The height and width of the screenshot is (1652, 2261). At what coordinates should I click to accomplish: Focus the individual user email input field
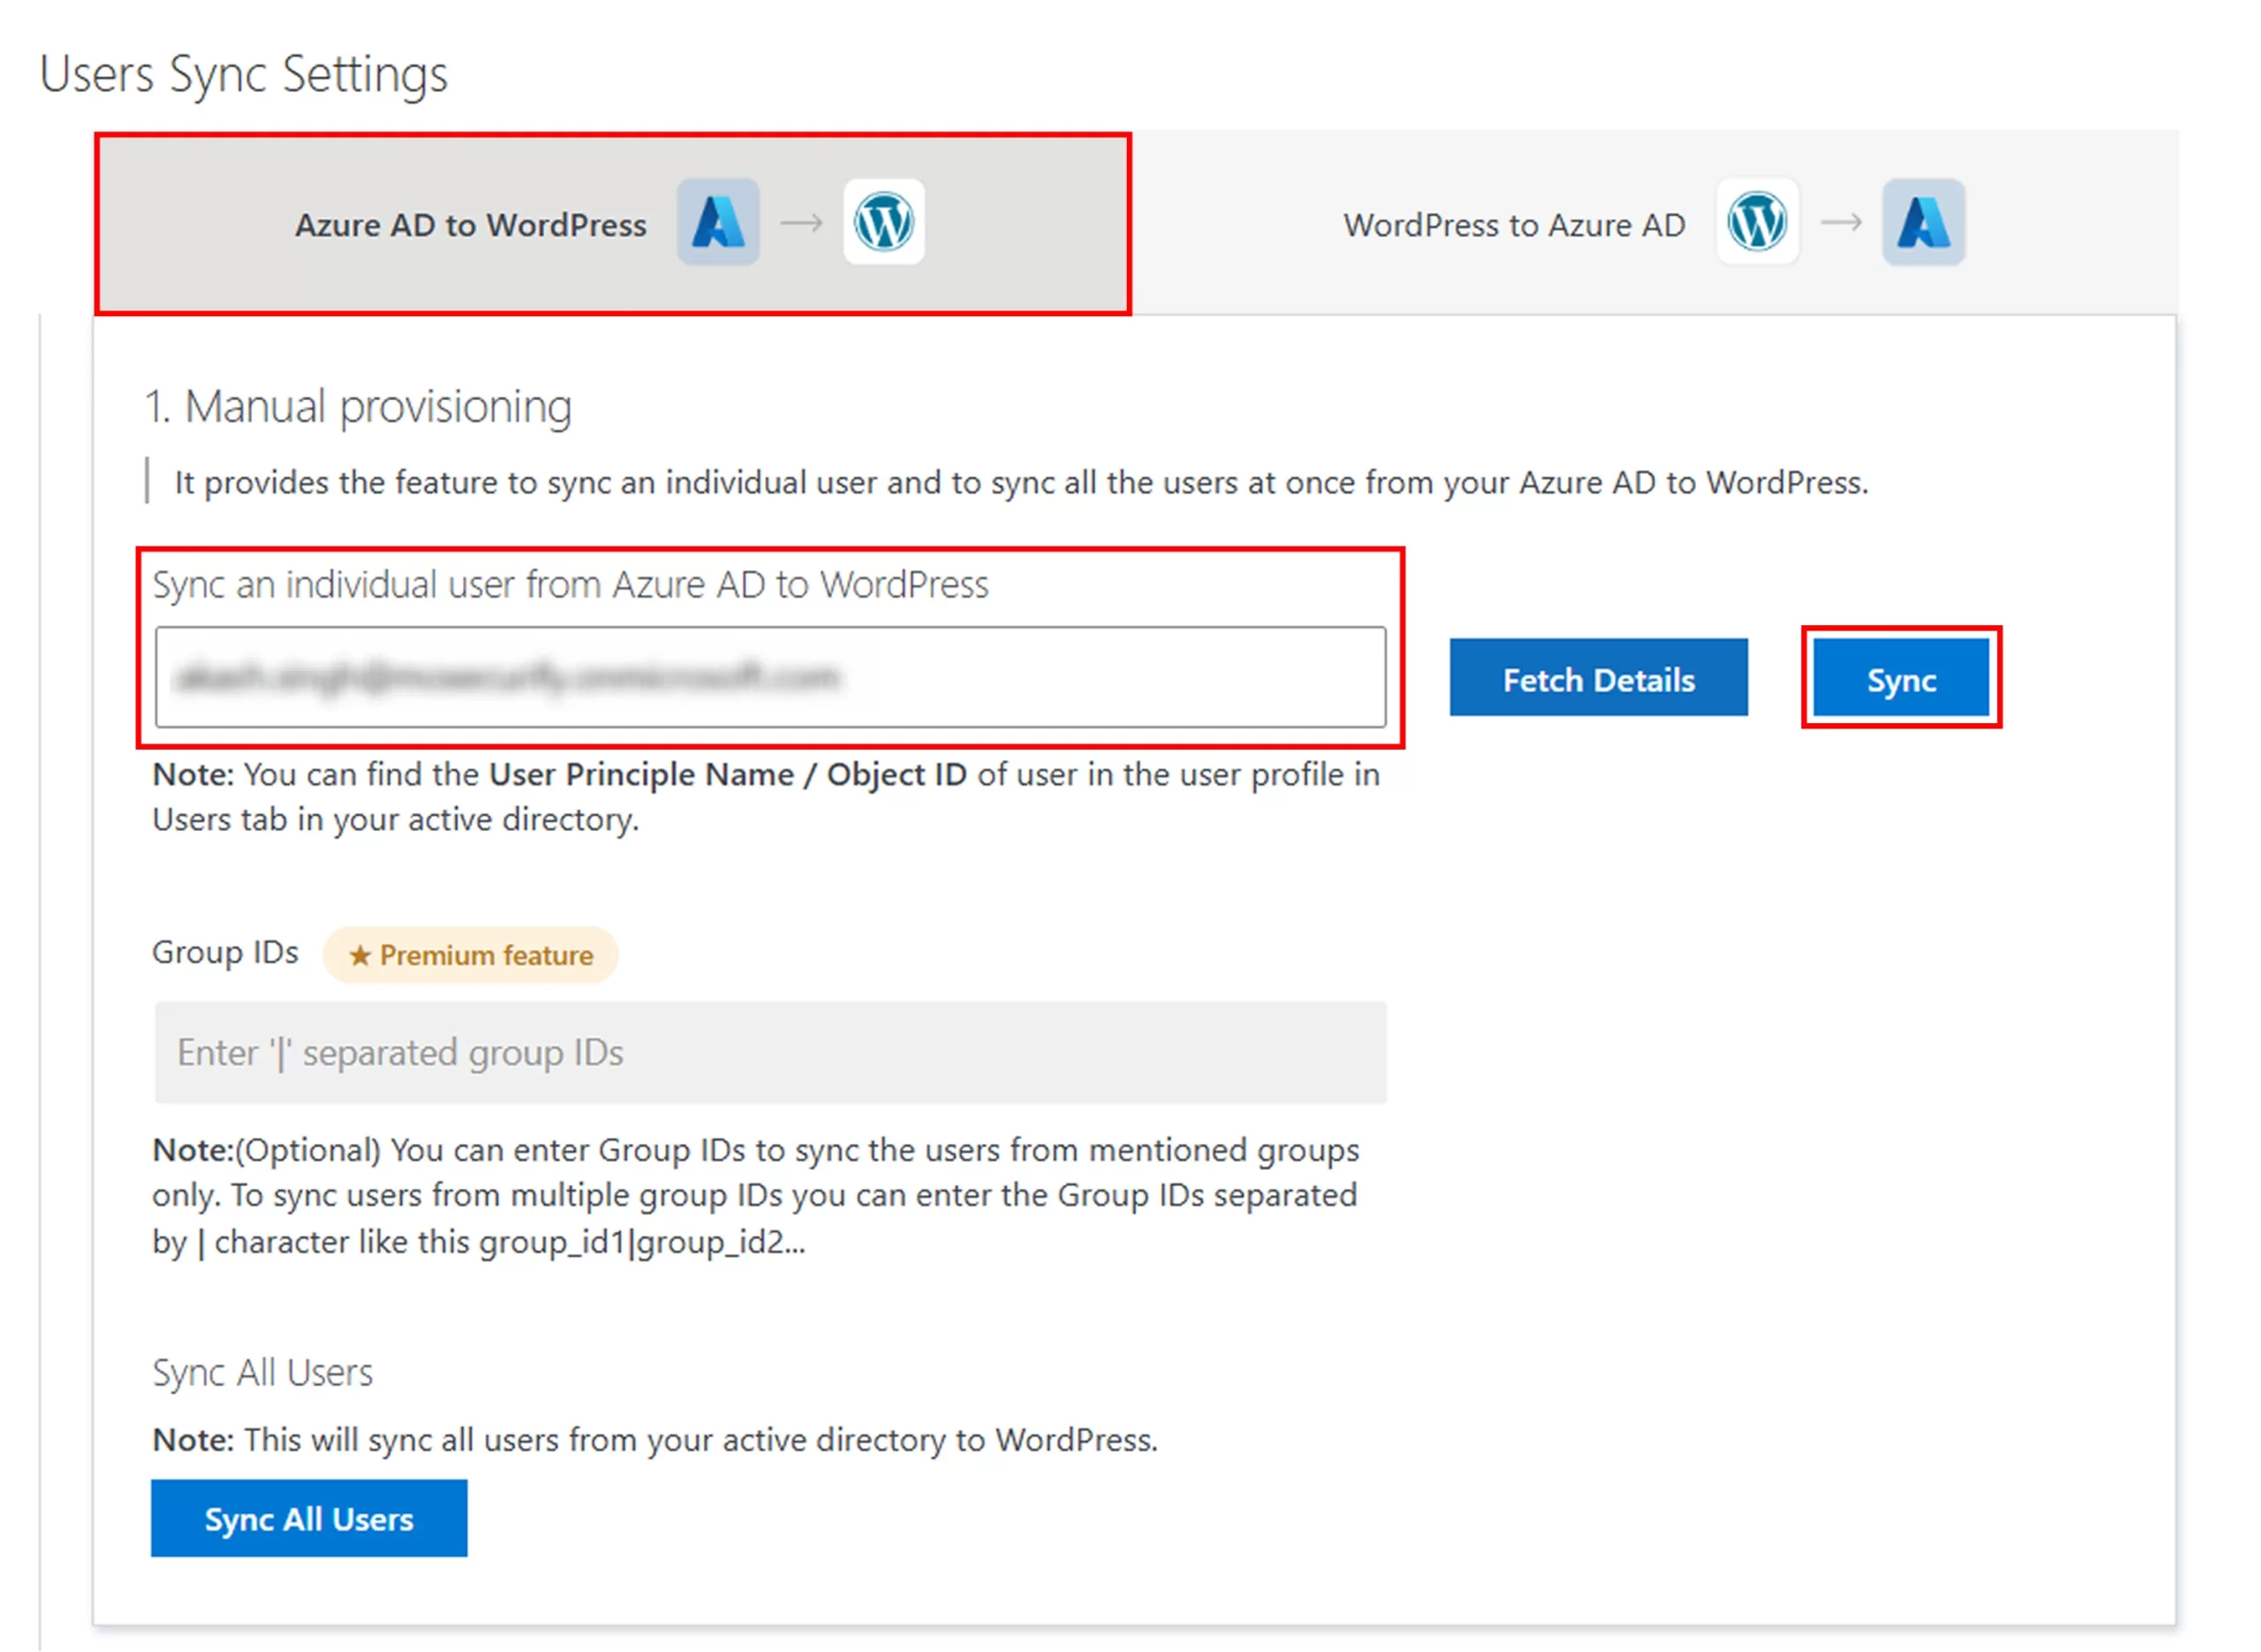[771, 678]
